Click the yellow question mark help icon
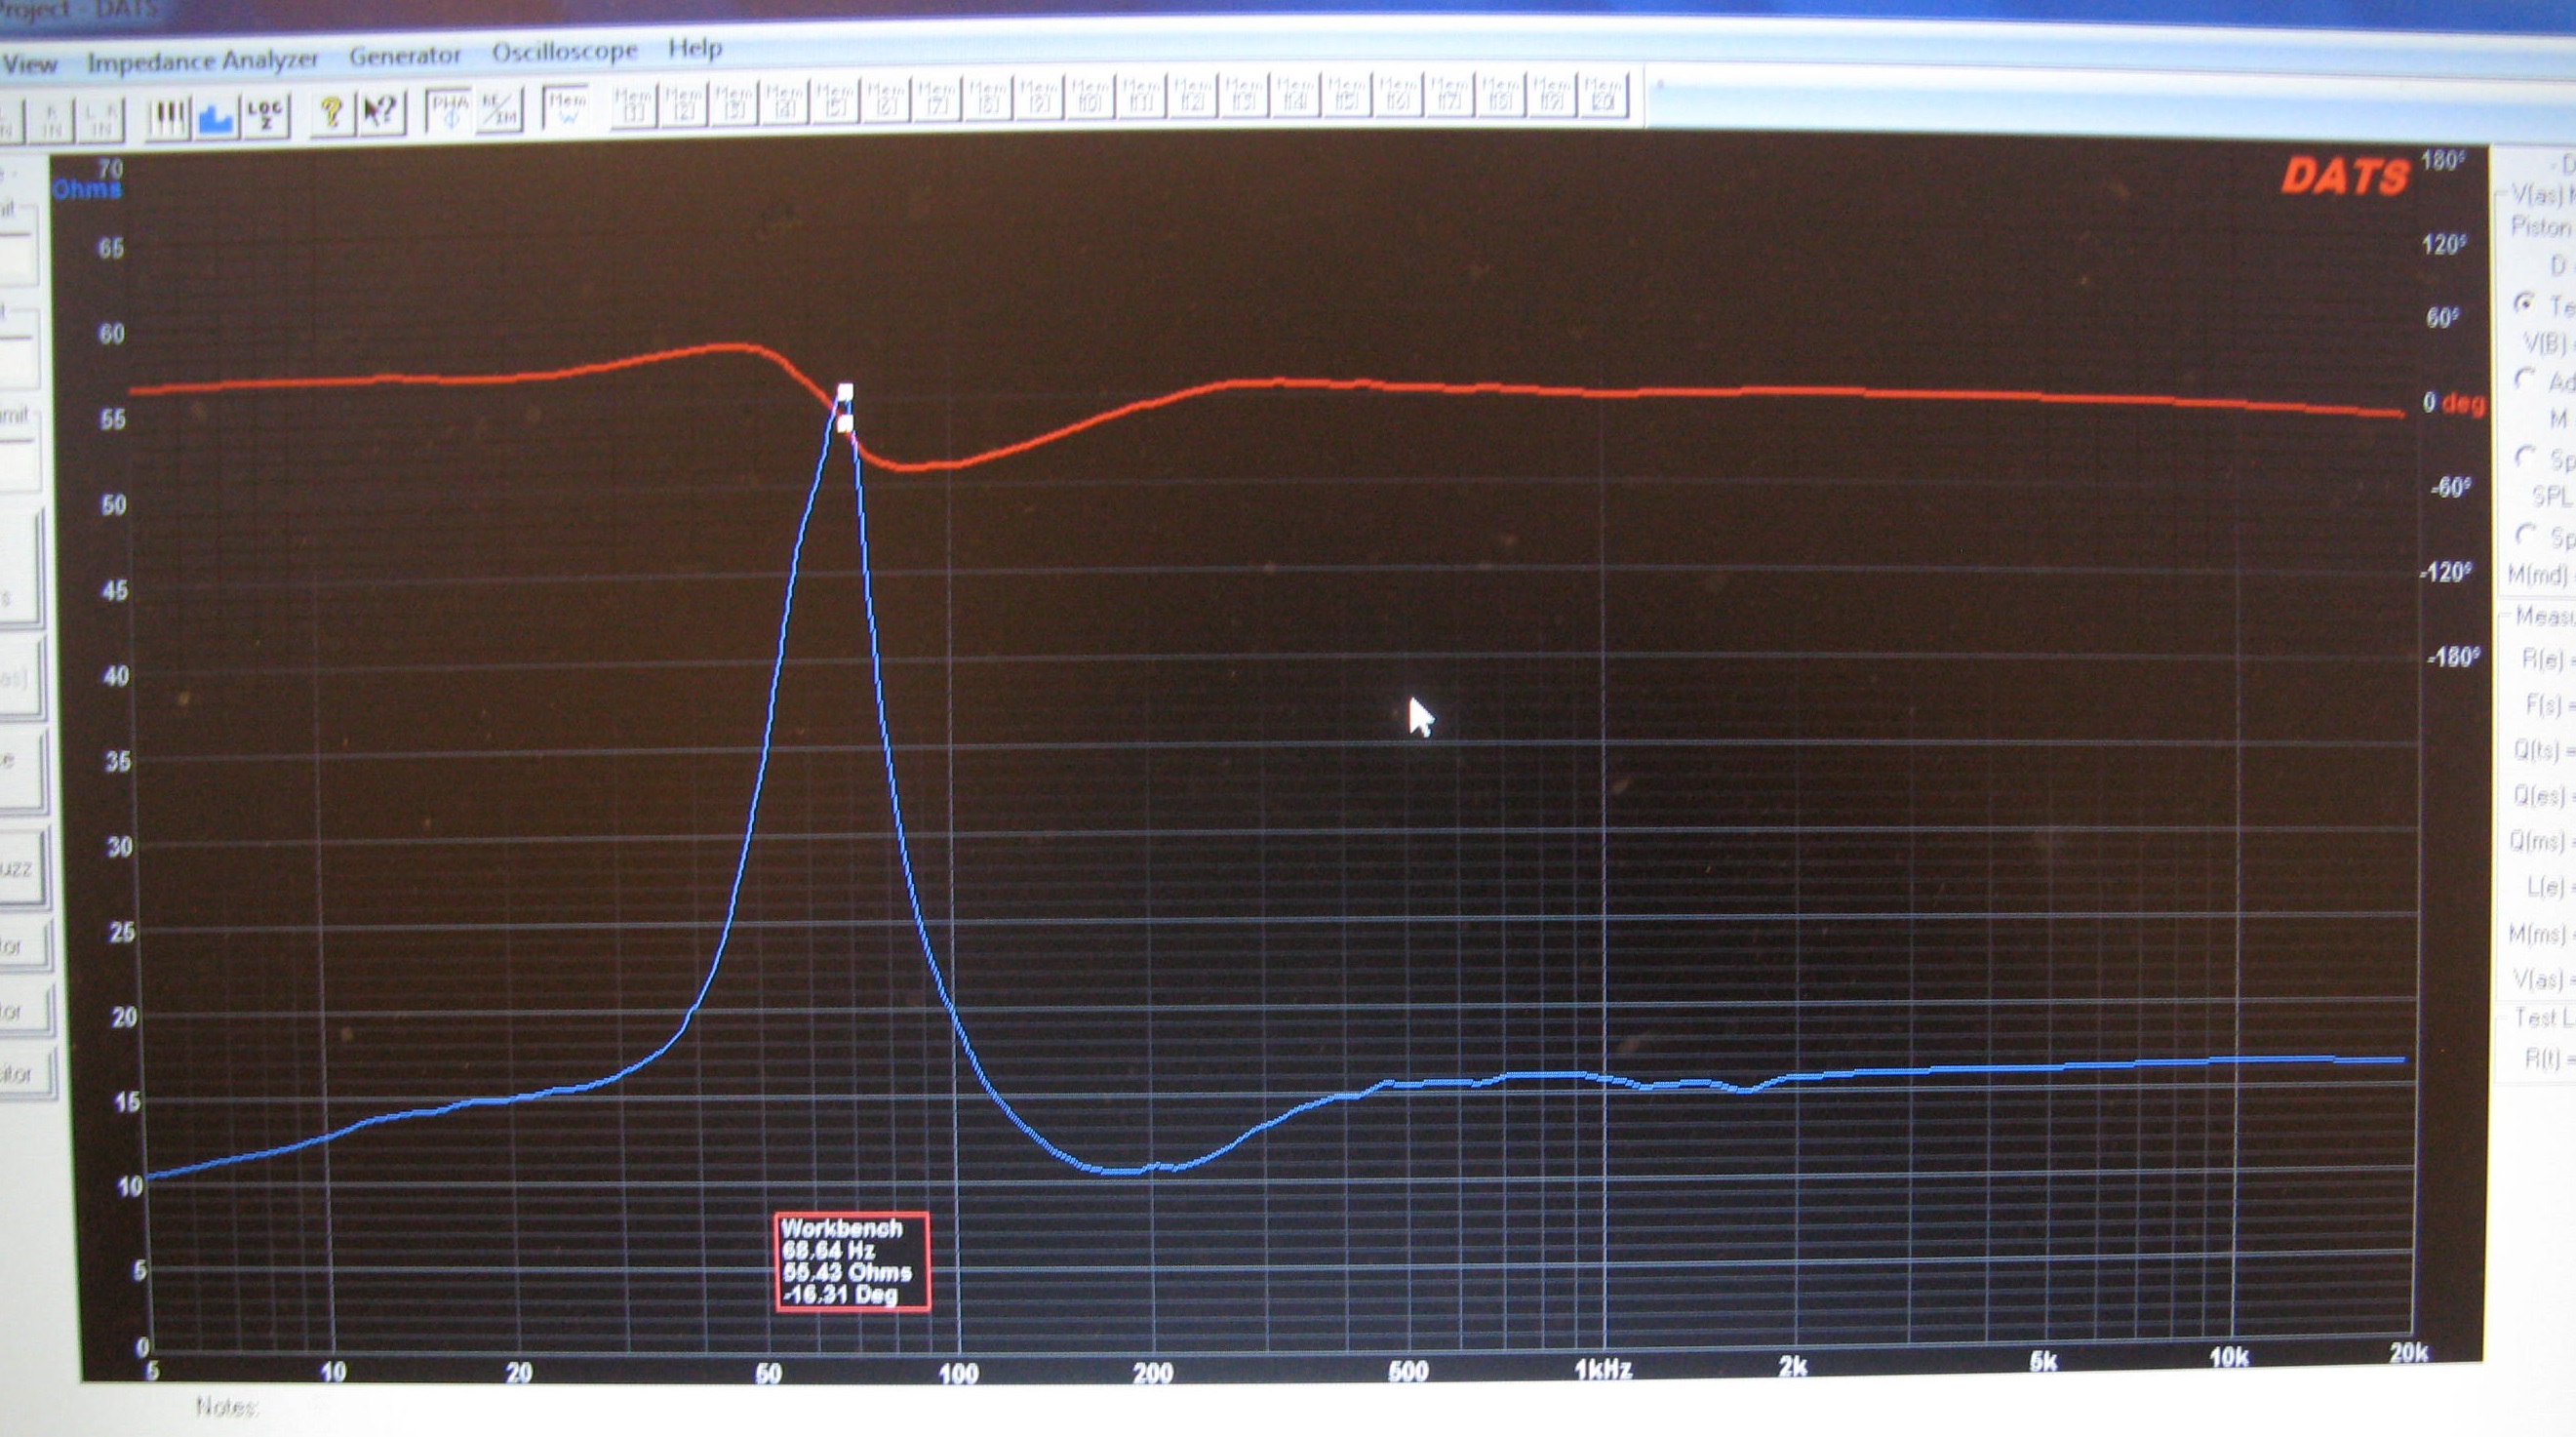 (331, 114)
